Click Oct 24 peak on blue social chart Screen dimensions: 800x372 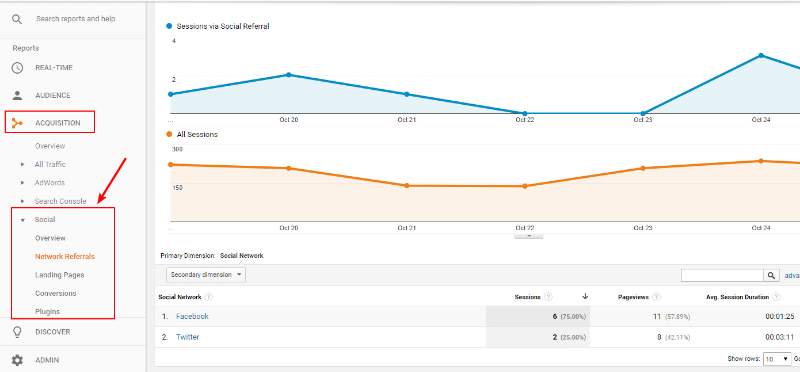pyautogui.click(x=761, y=55)
